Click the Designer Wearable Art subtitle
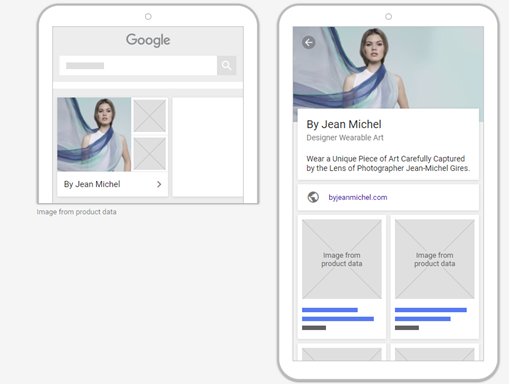The image size is (509, 384). tap(345, 138)
